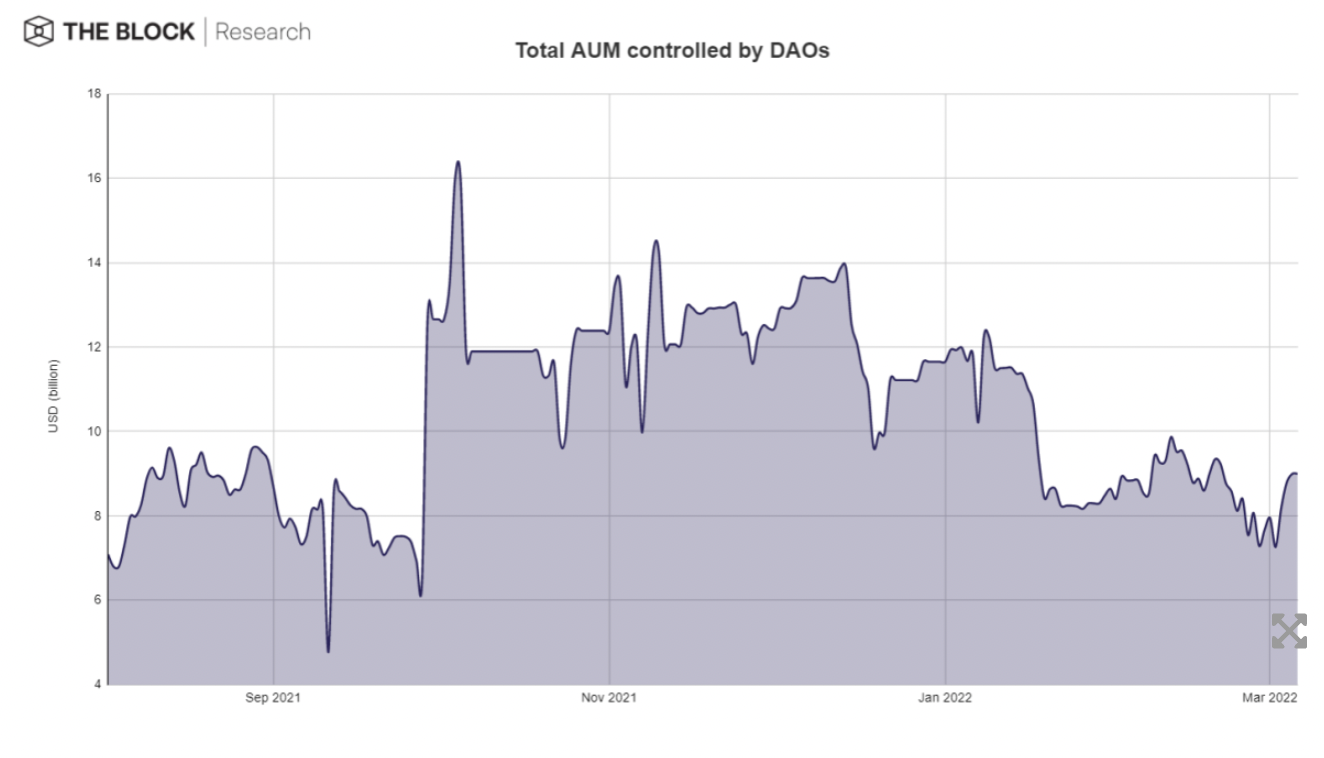
Task: Click the Research label beside the logo
Action: tap(262, 32)
